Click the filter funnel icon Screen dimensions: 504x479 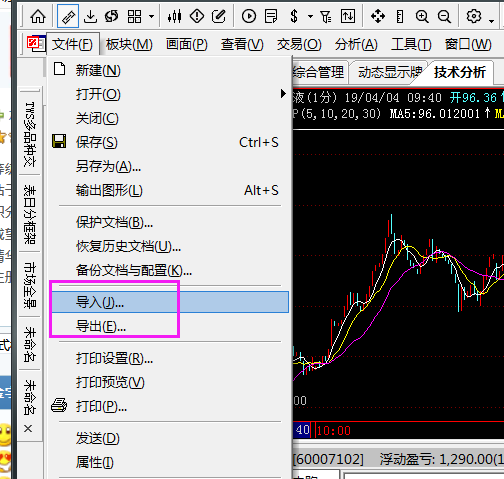pos(326,16)
